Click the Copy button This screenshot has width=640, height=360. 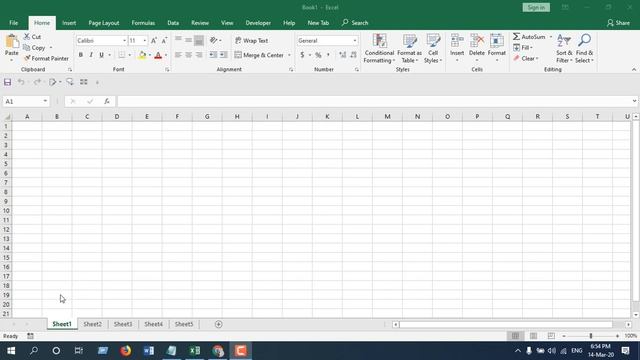coord(34,48)
